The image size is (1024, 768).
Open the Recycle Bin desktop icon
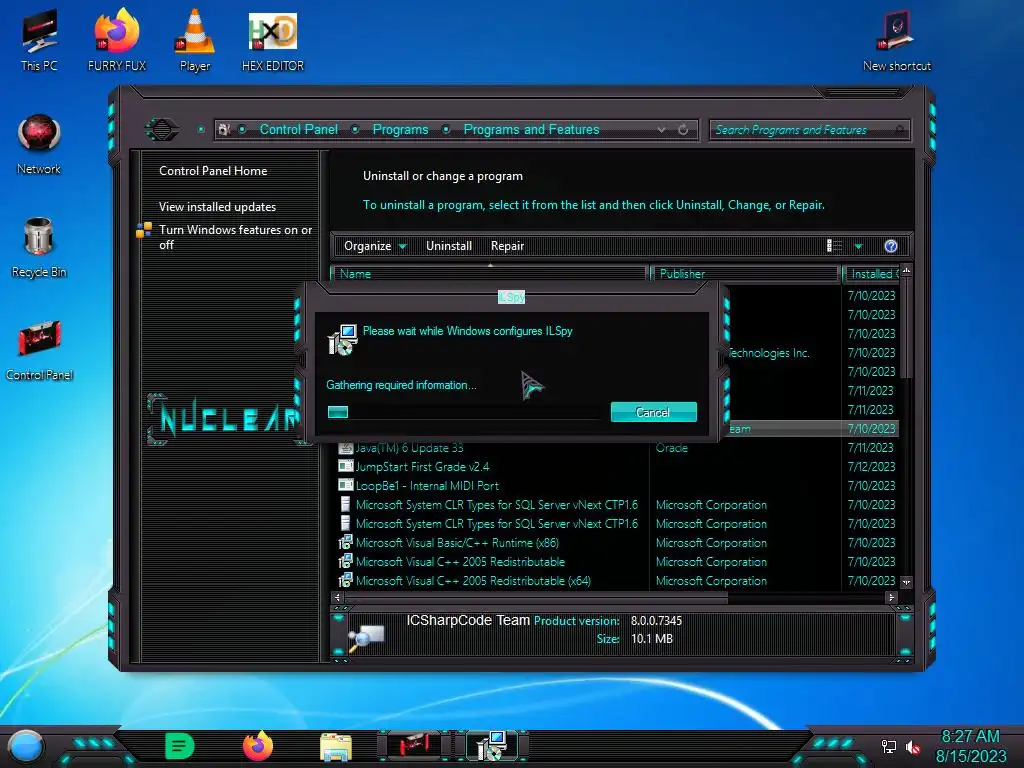(x=39, y=247)
